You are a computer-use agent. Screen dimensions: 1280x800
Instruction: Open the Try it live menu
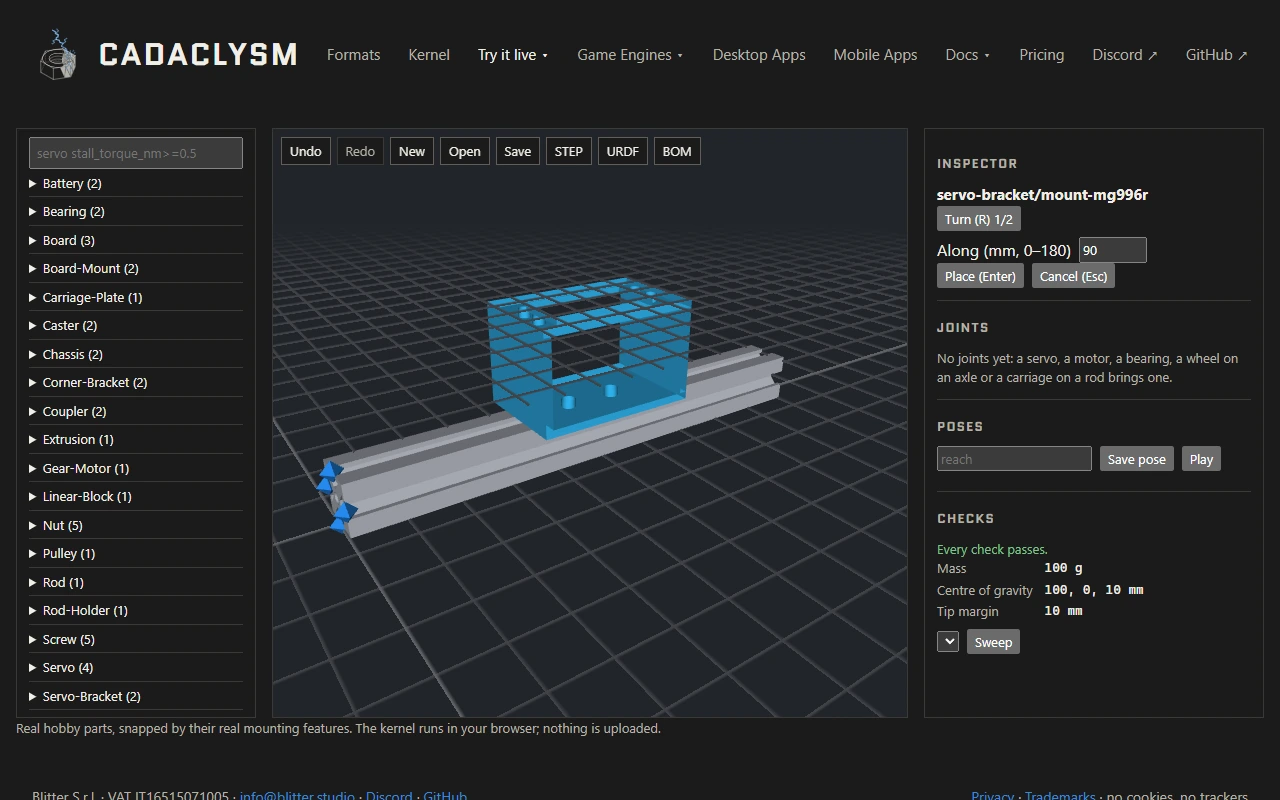513,55
